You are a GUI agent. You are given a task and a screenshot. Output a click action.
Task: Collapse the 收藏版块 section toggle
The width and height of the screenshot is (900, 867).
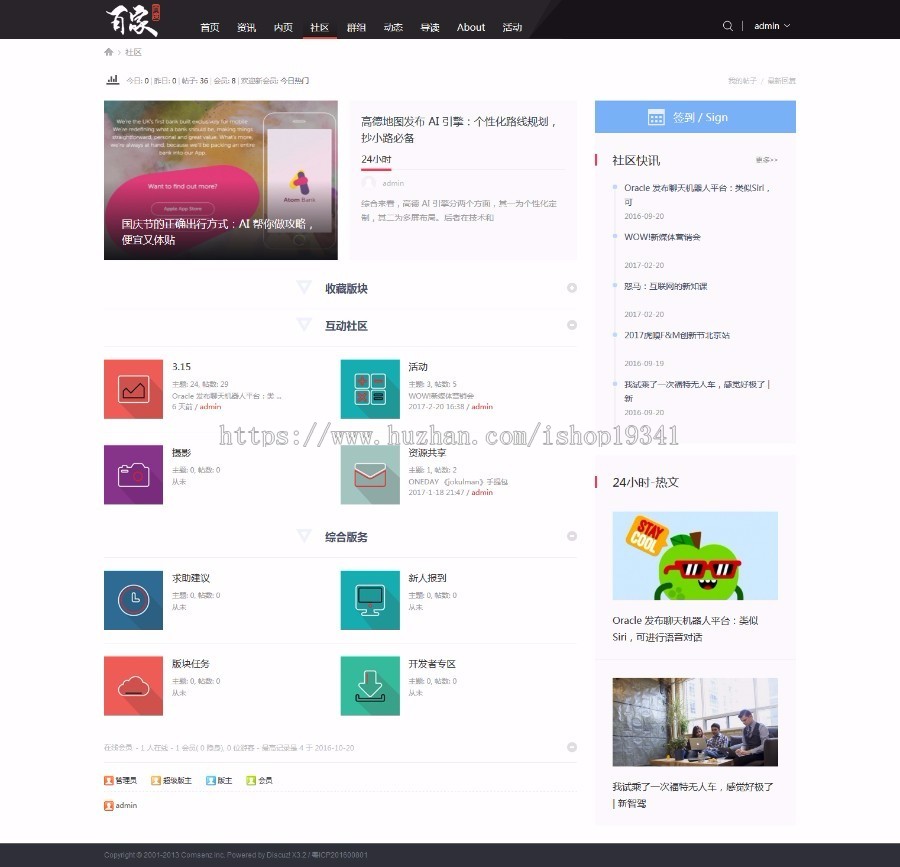coord(572,288)
